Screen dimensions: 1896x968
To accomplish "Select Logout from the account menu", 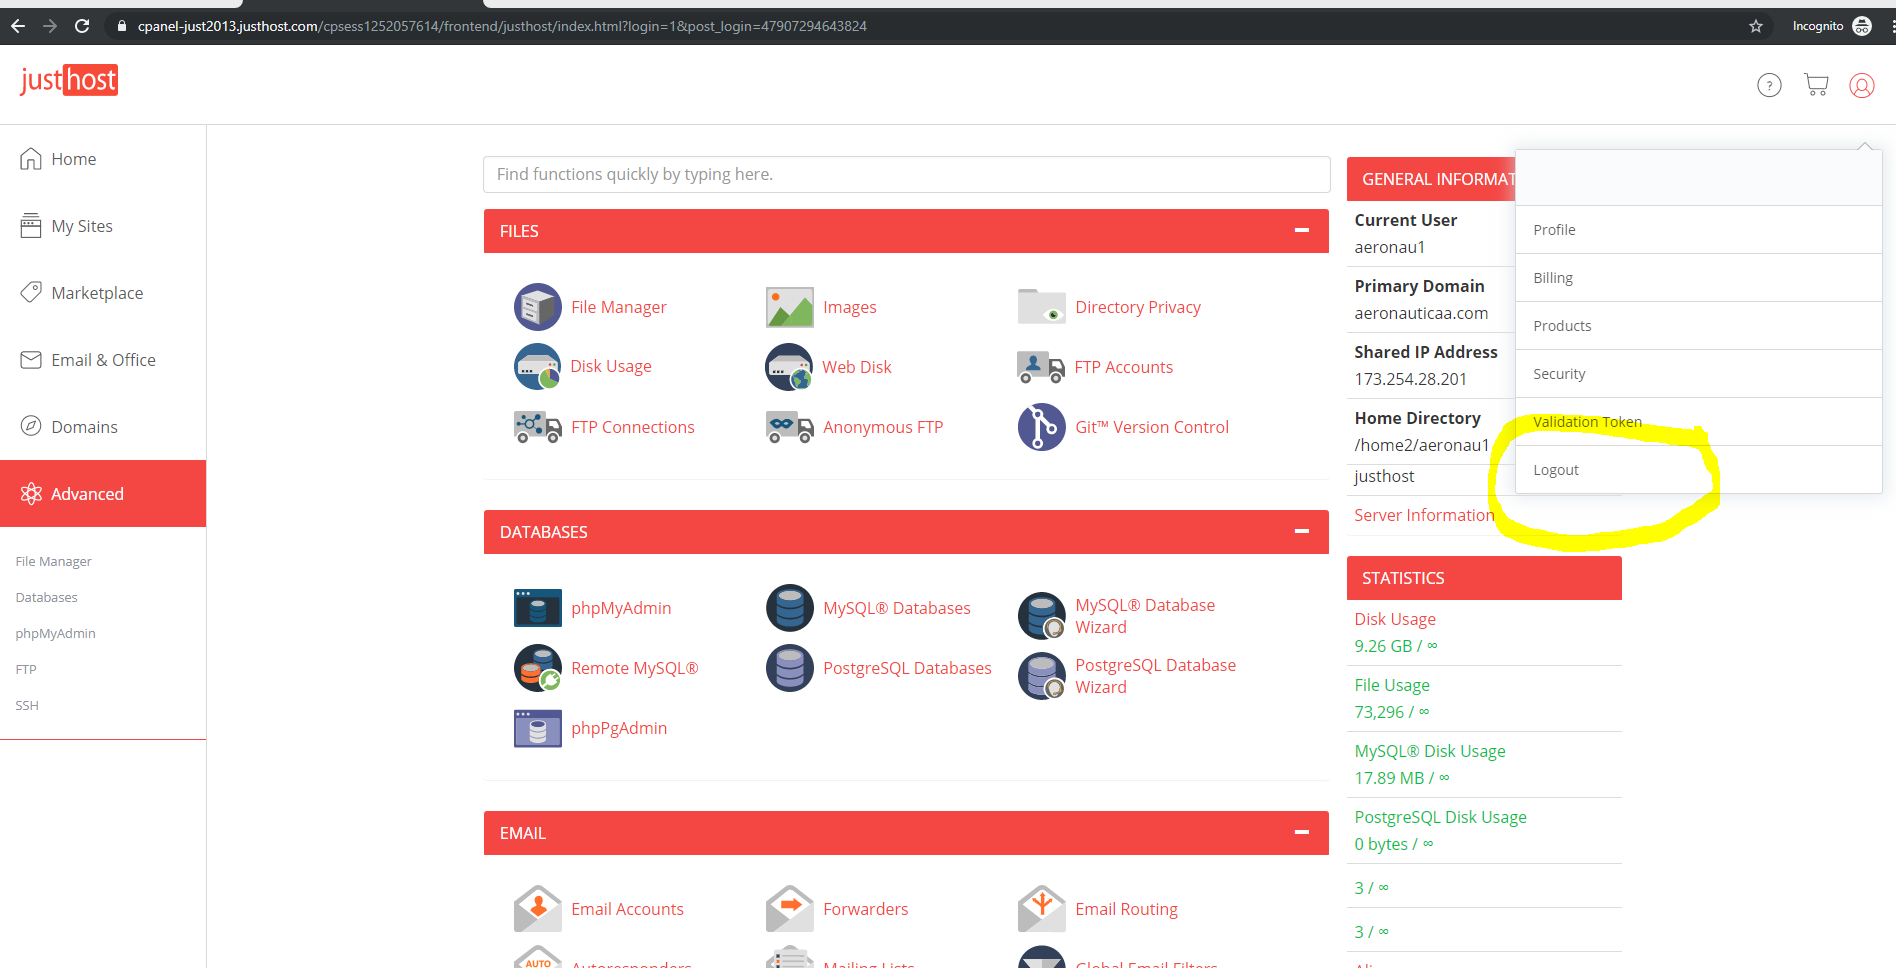I will coord(1556,470).
